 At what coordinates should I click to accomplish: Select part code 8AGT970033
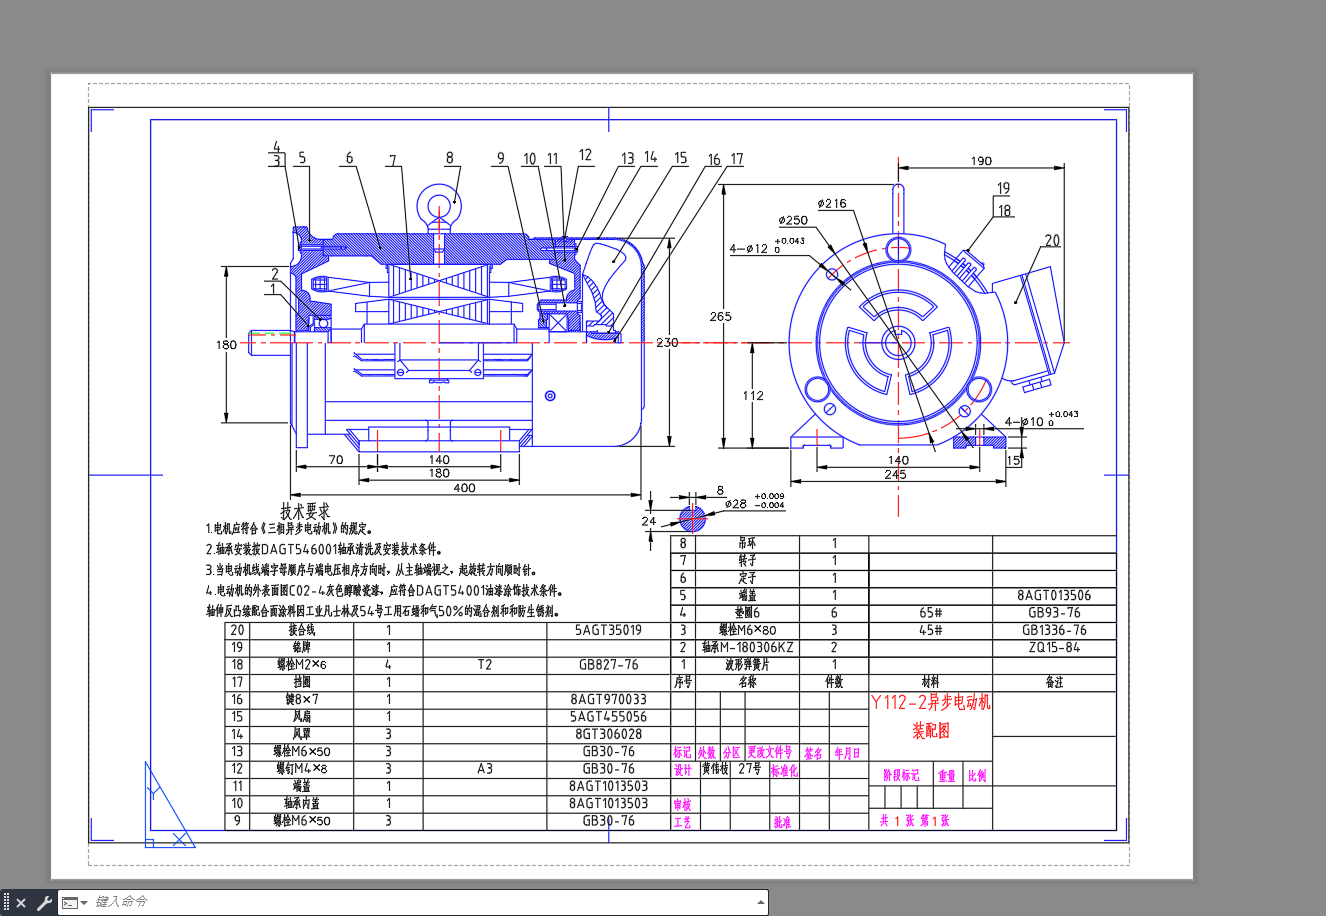(609, 700)
